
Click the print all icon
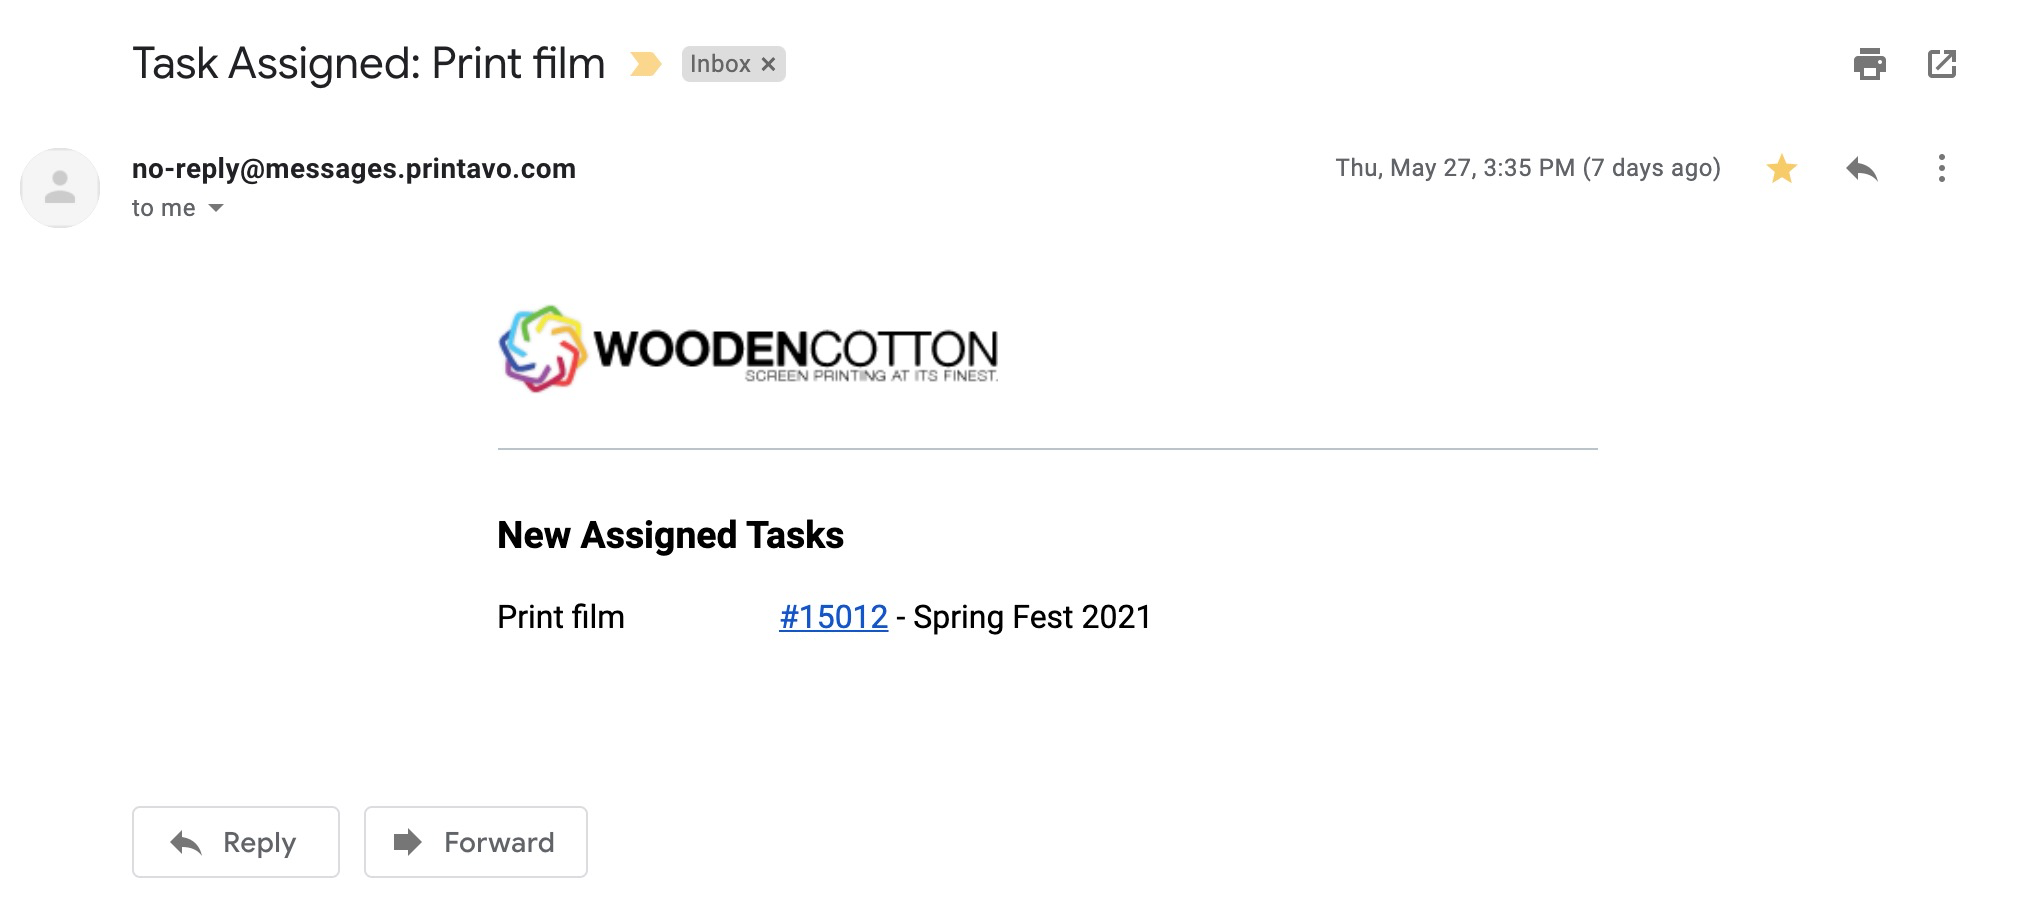tap(1869, 64)
